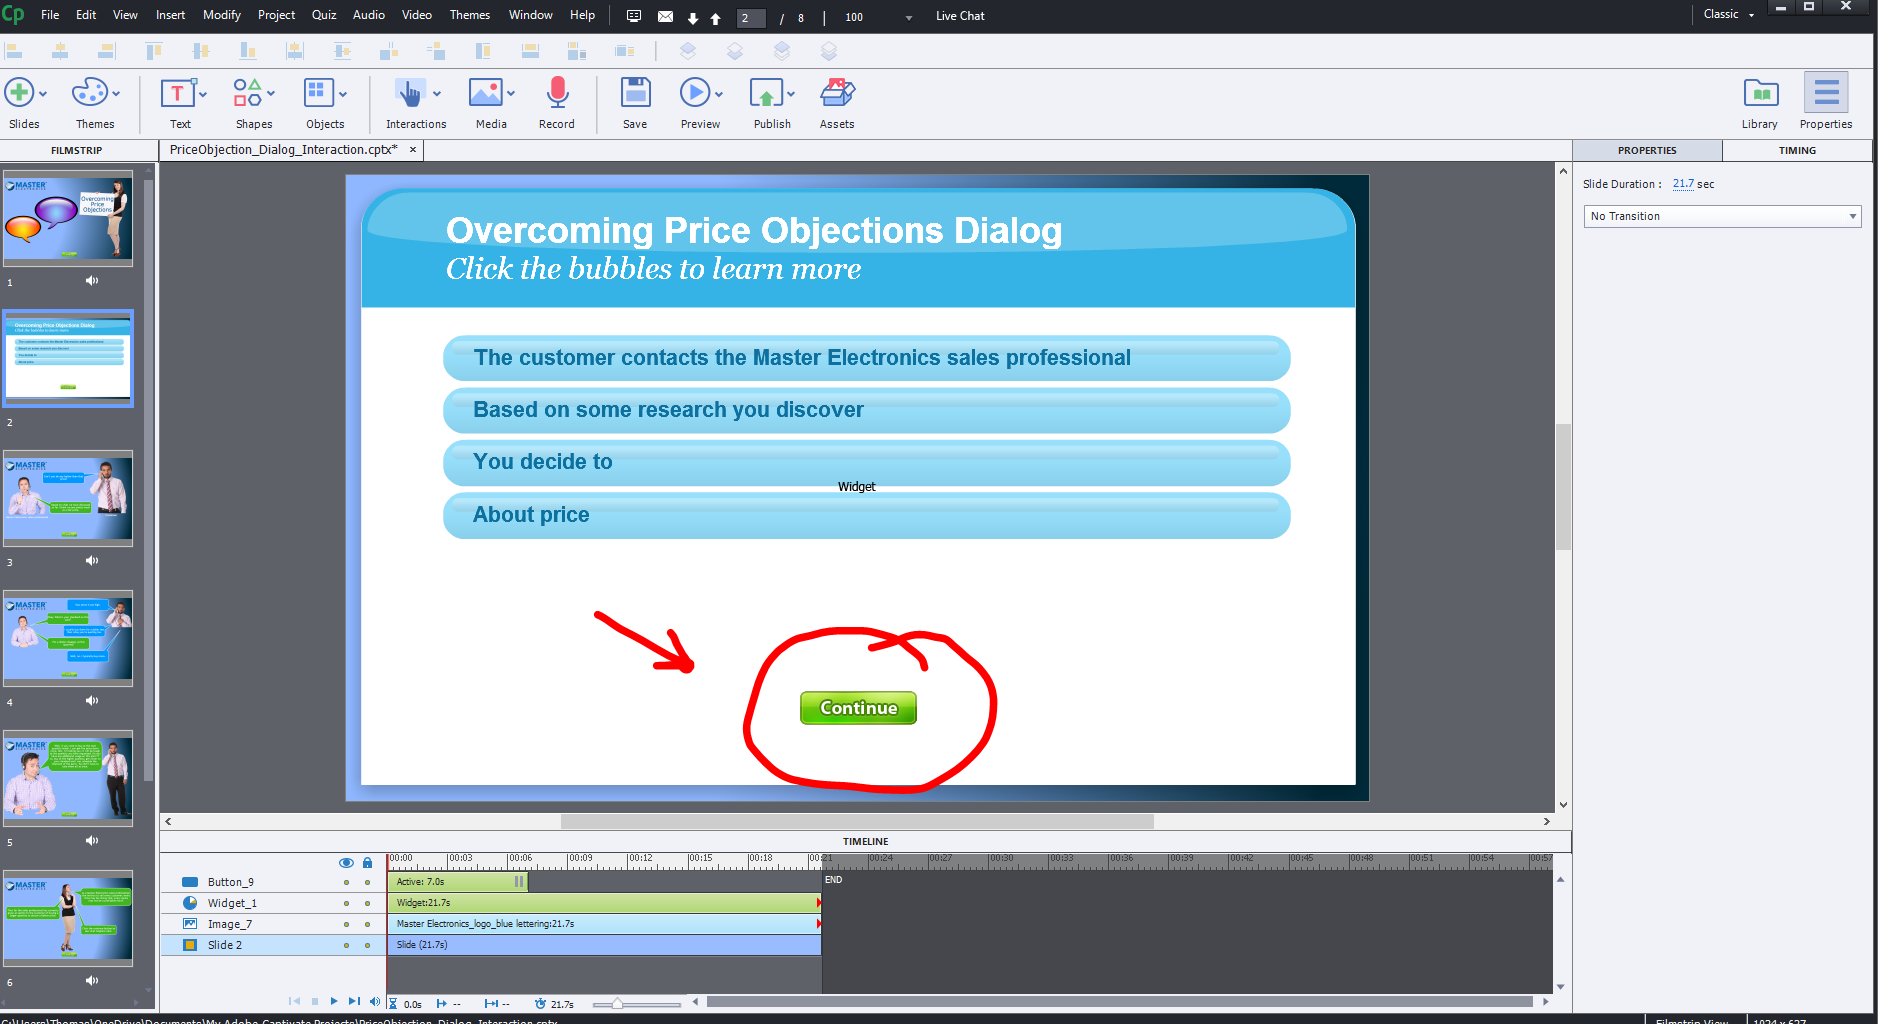Image resolution: width=1878 pixels, height=1024 pixels.
Task: Open the No Transition dropdown
Action: click(x=1722, y=216)
